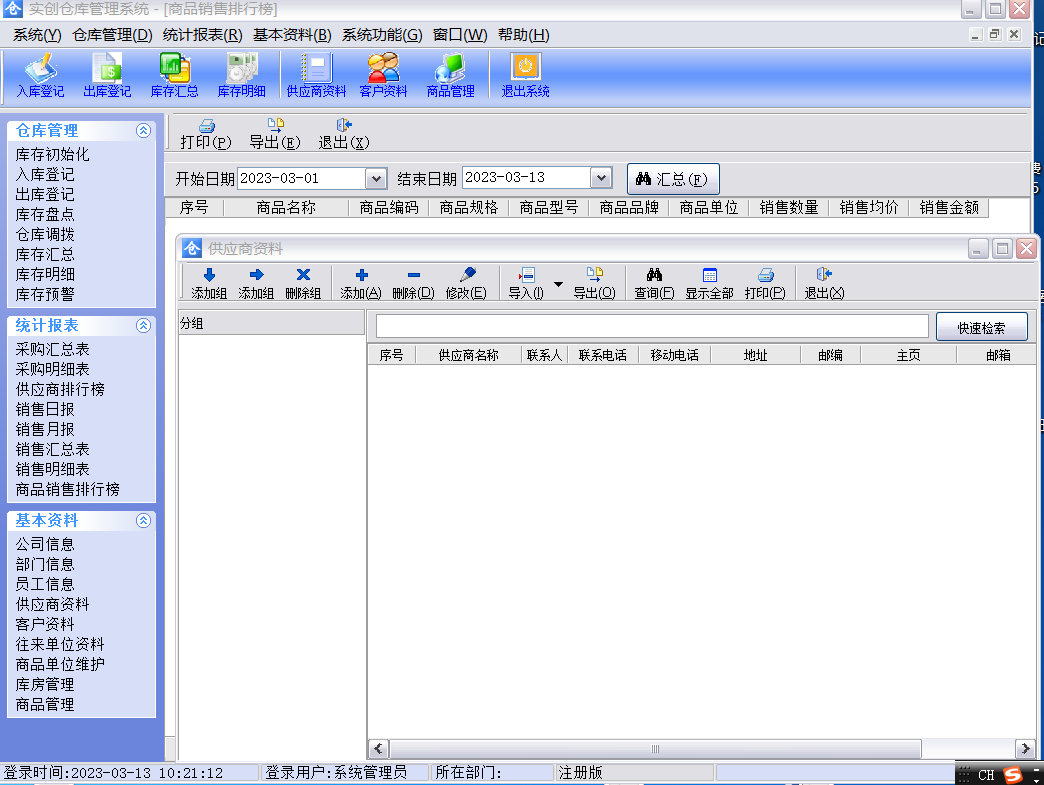Viewport: 1044px width, 785px height.
Task: Print supplier list 打印(P)
Action: click(x=765, y=284)
